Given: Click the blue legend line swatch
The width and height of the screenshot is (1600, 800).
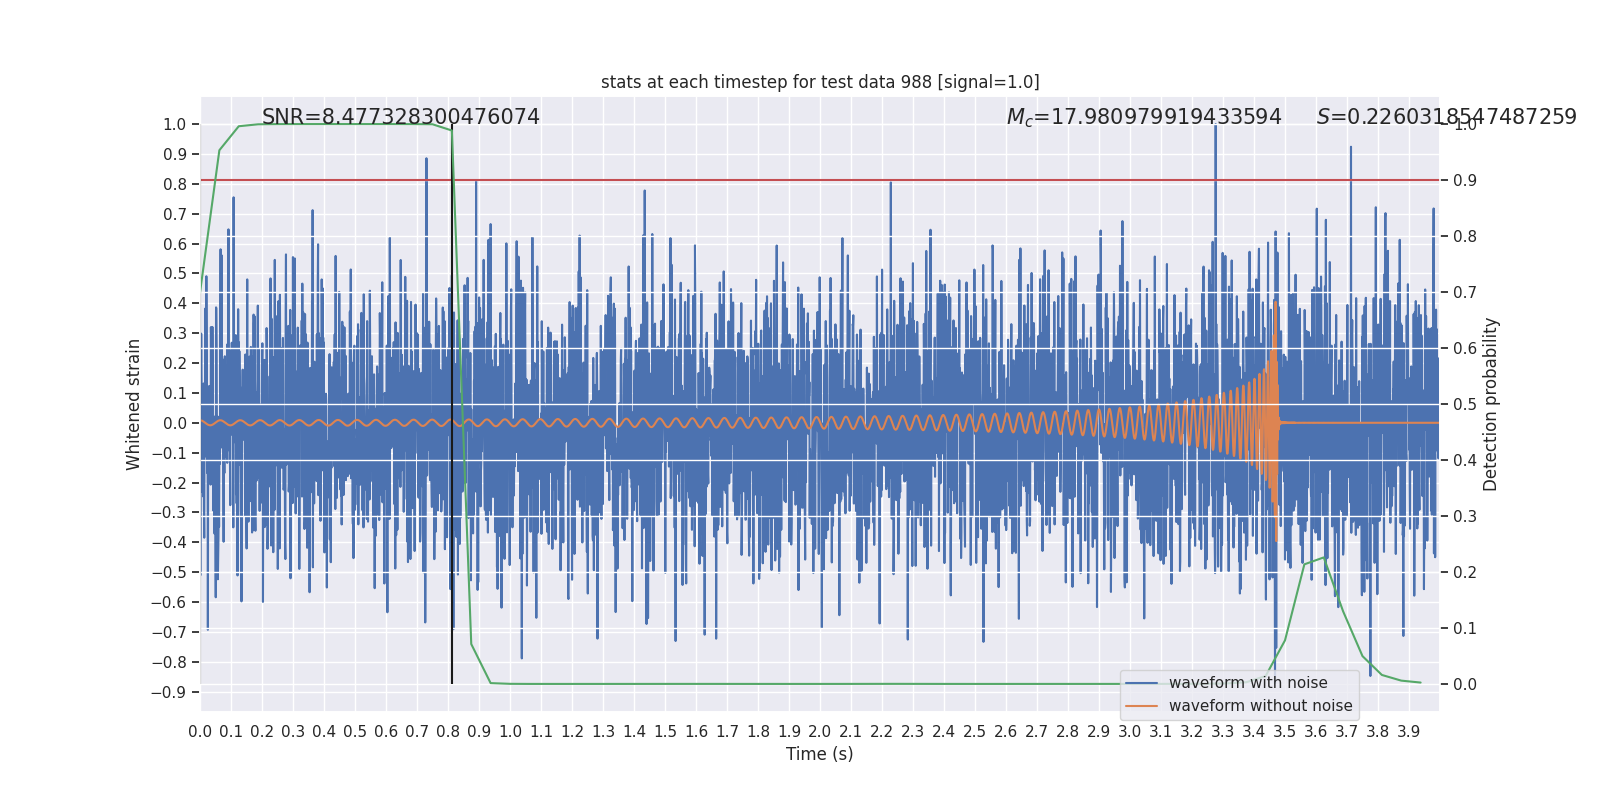Looking at the screenshot, I should tap(1142, 683).
